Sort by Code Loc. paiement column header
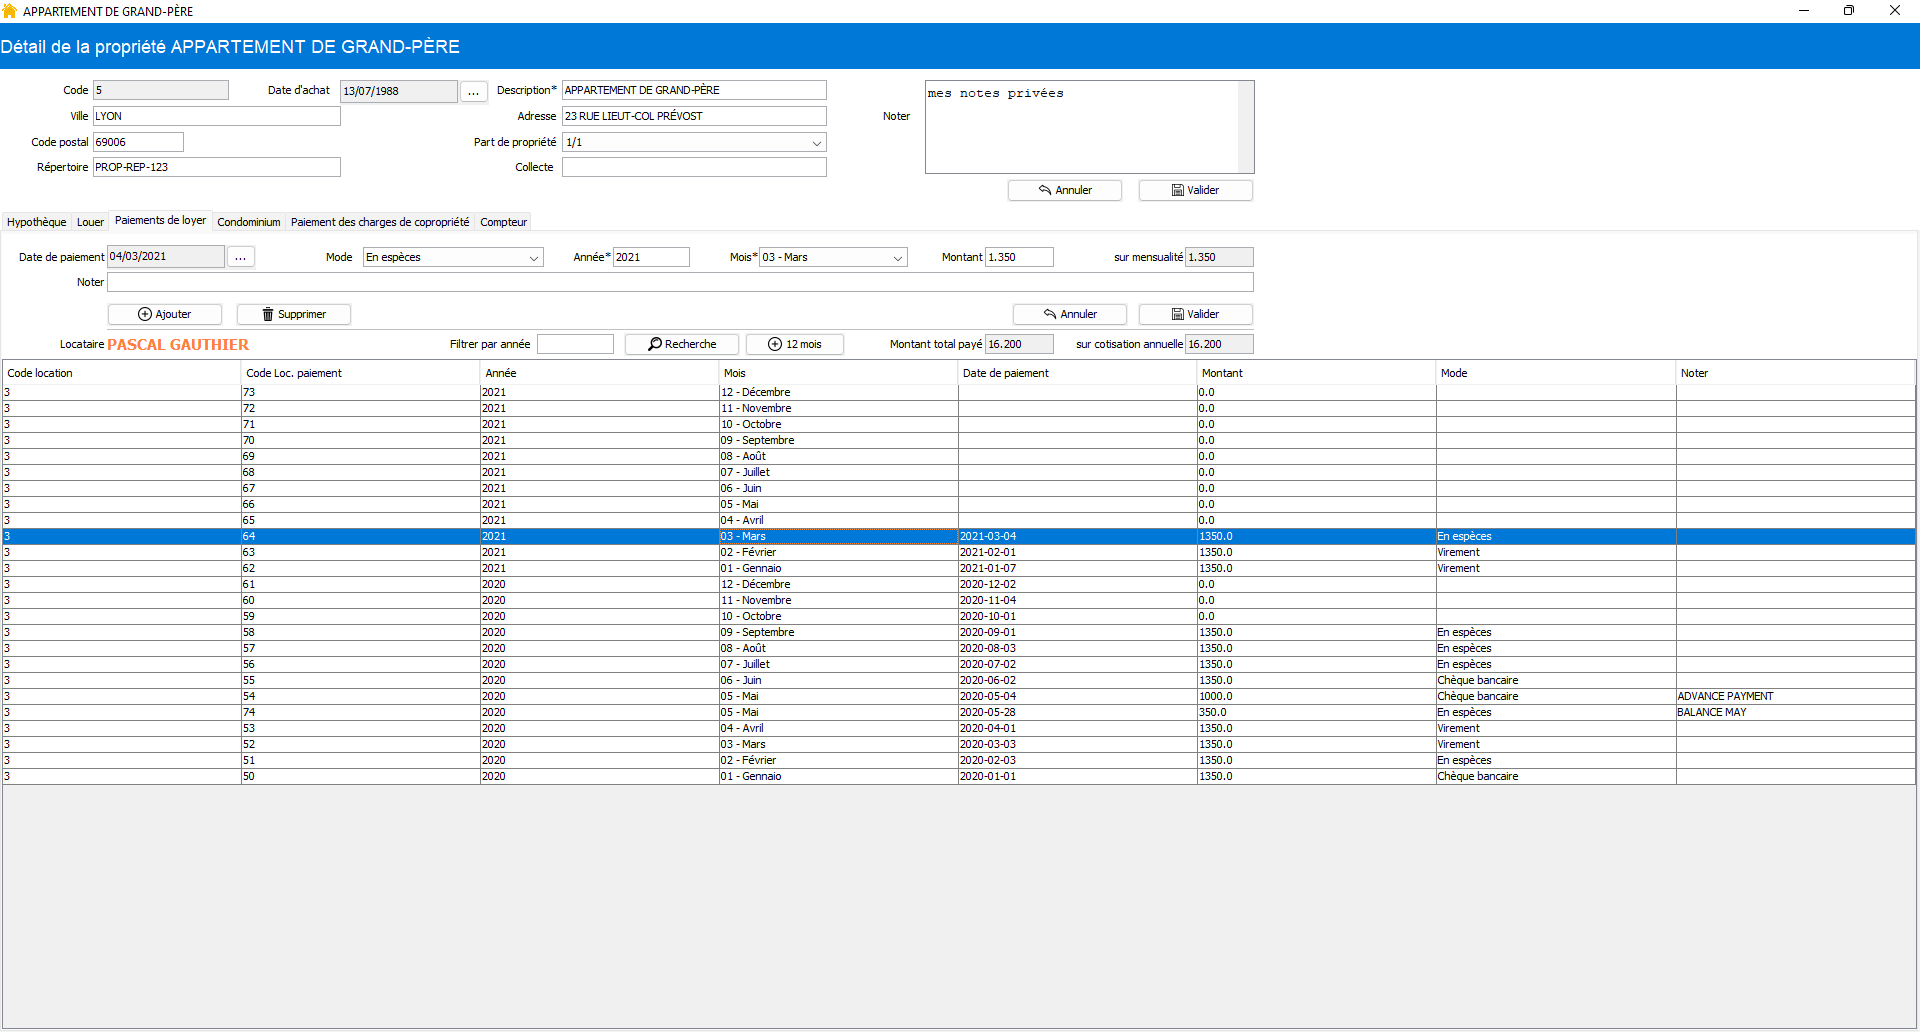The image size is (1920, 1032). (x=360, y=373)
